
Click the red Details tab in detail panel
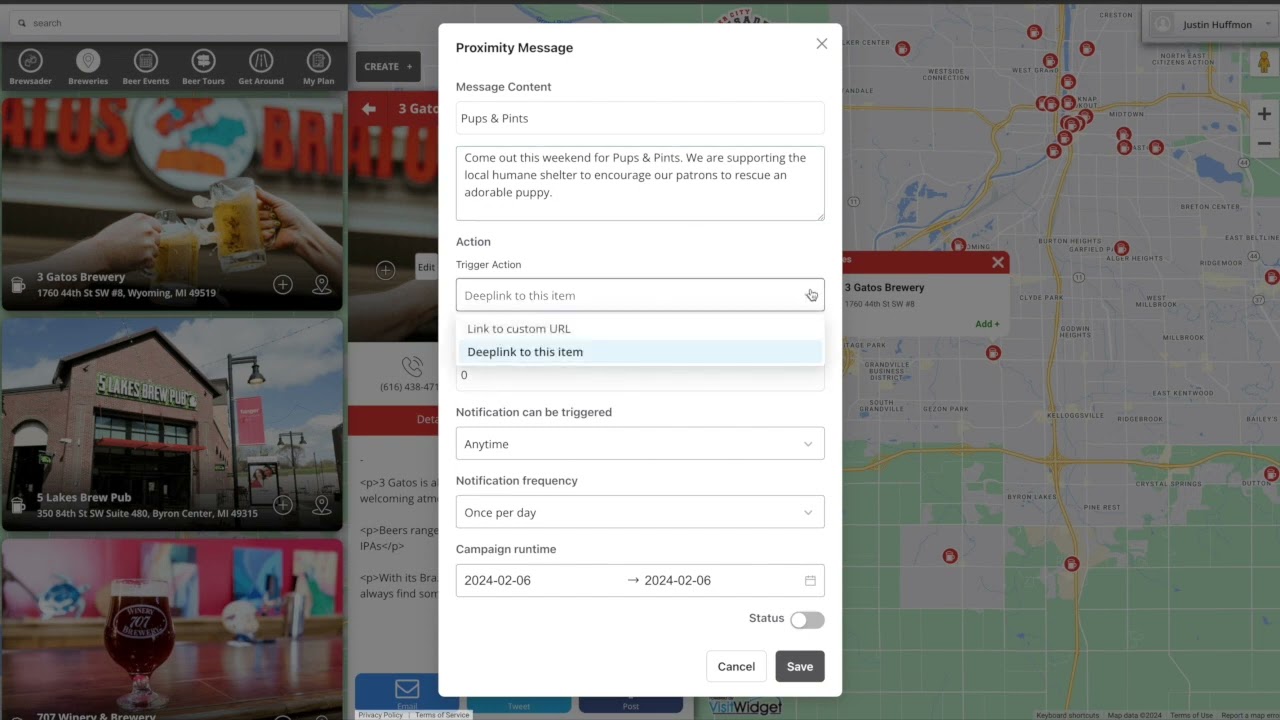coord(394,420)
